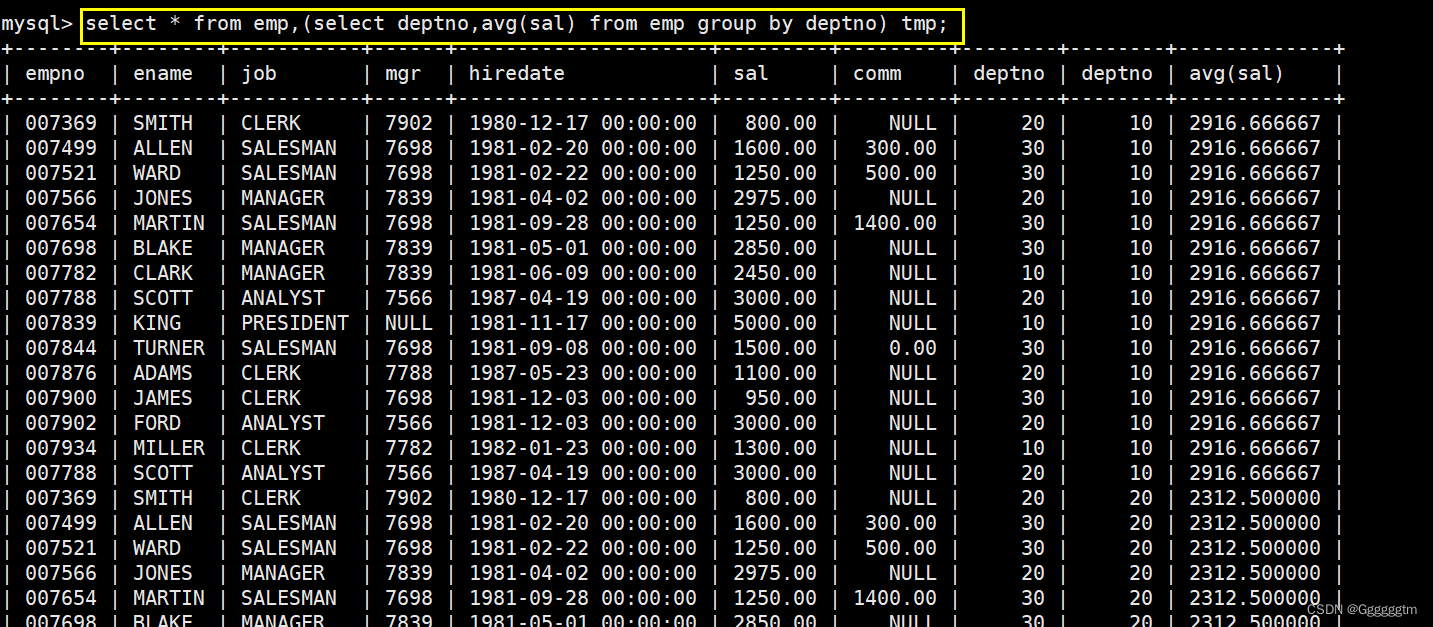Select the mgr column header
Viewport: 1433px width, 627px height.
point(403,73)
